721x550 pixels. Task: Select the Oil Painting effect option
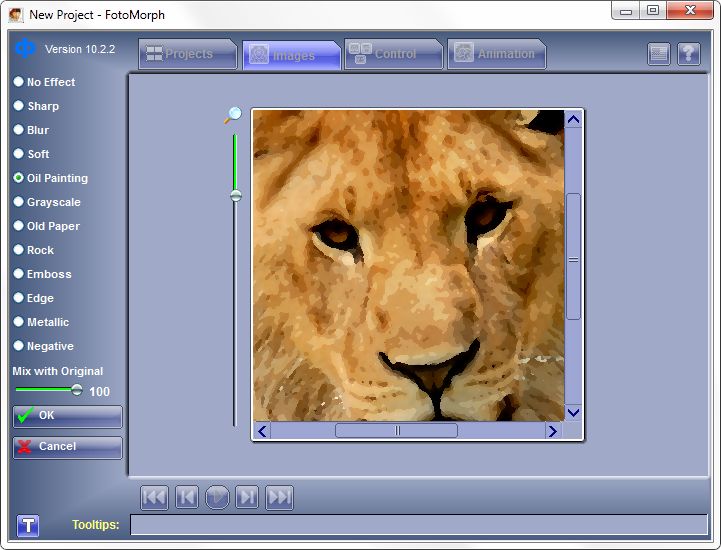(51, 178)
